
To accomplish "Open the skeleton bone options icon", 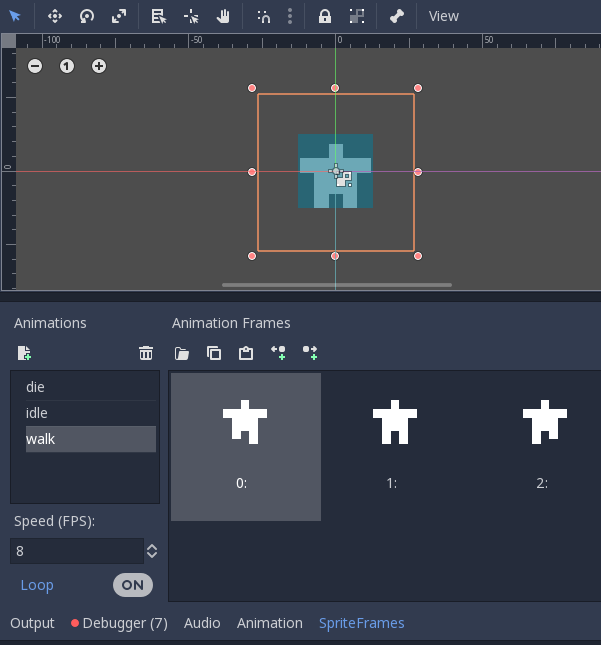I will (x=396, y=16).
